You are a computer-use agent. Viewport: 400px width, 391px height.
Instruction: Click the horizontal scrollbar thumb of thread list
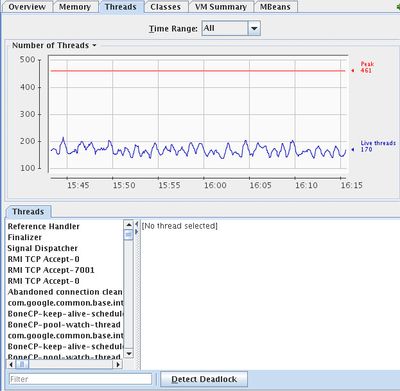(22, 365)
